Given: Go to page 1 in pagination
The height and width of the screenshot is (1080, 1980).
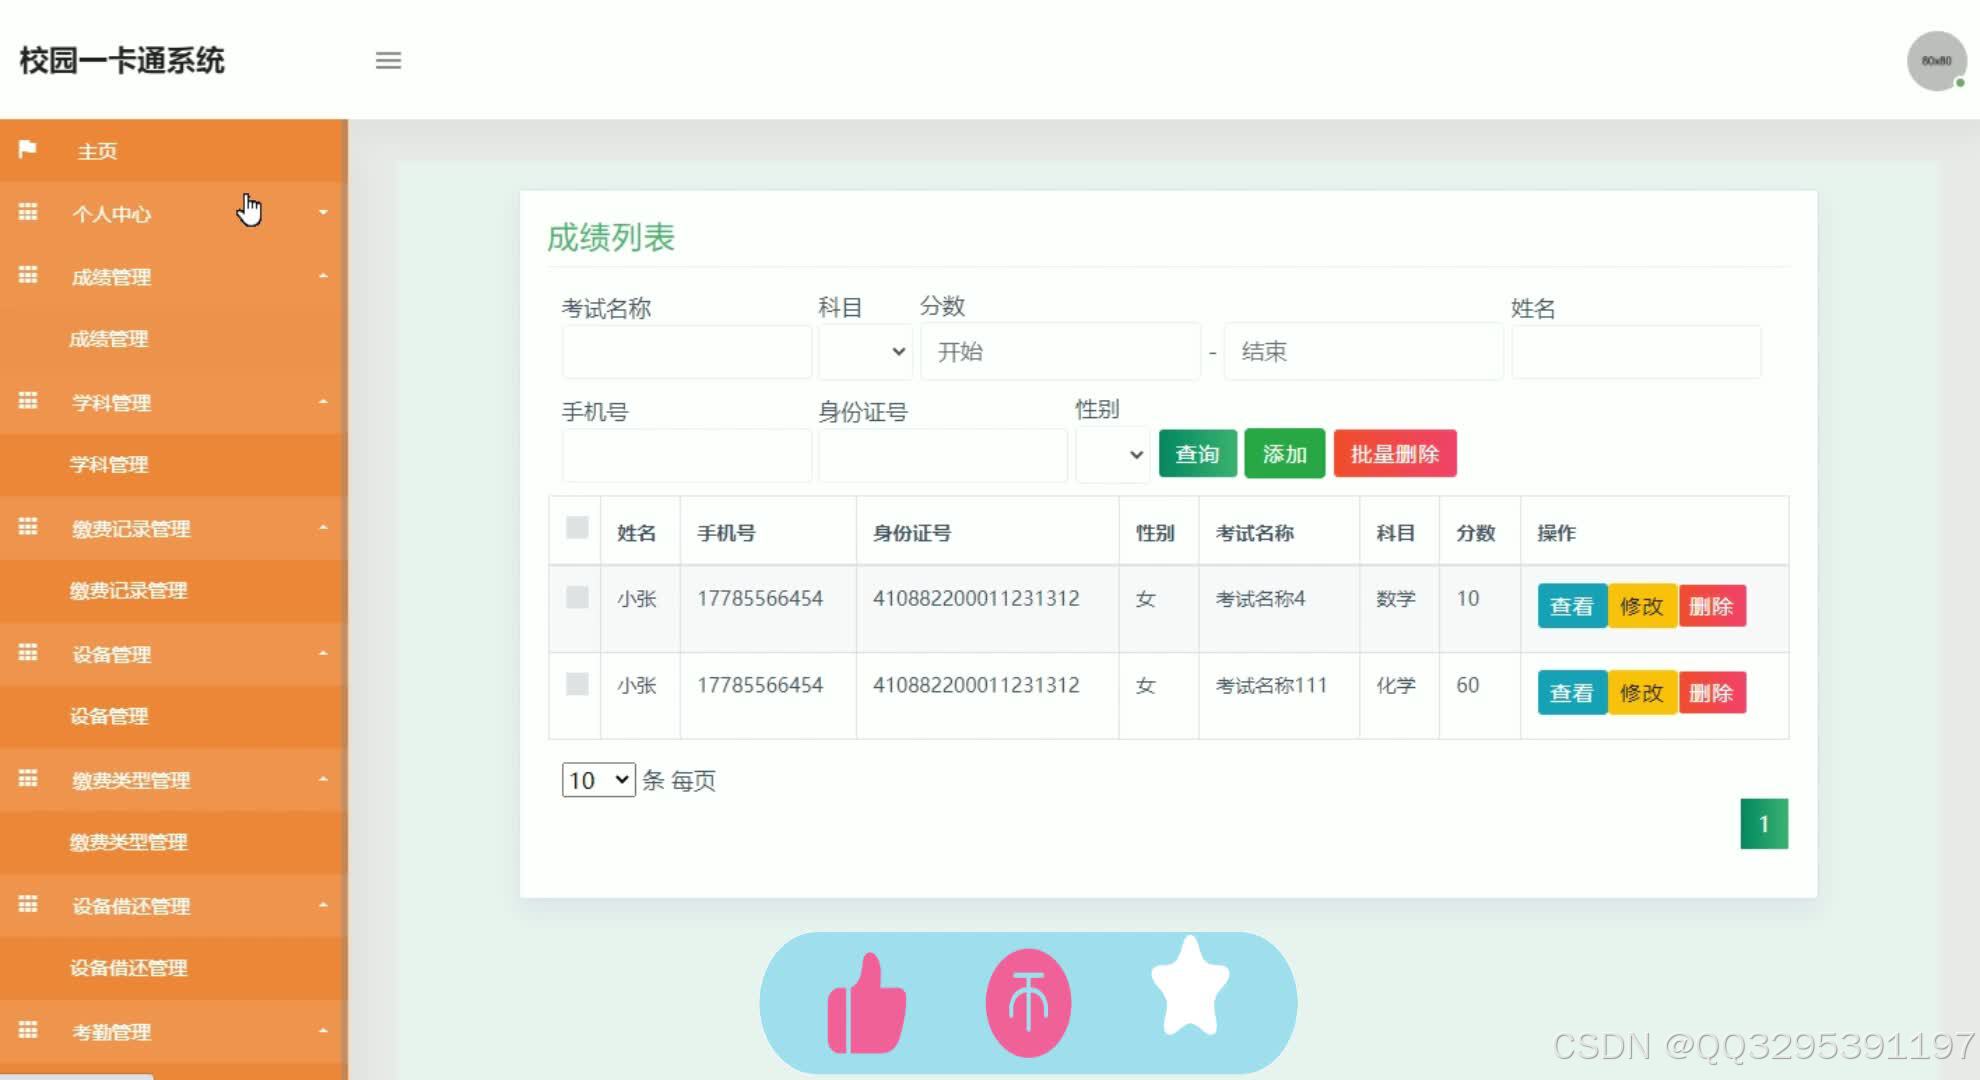Looking at the screenshot, I should pyautogui.click(x=1764, y=824).
